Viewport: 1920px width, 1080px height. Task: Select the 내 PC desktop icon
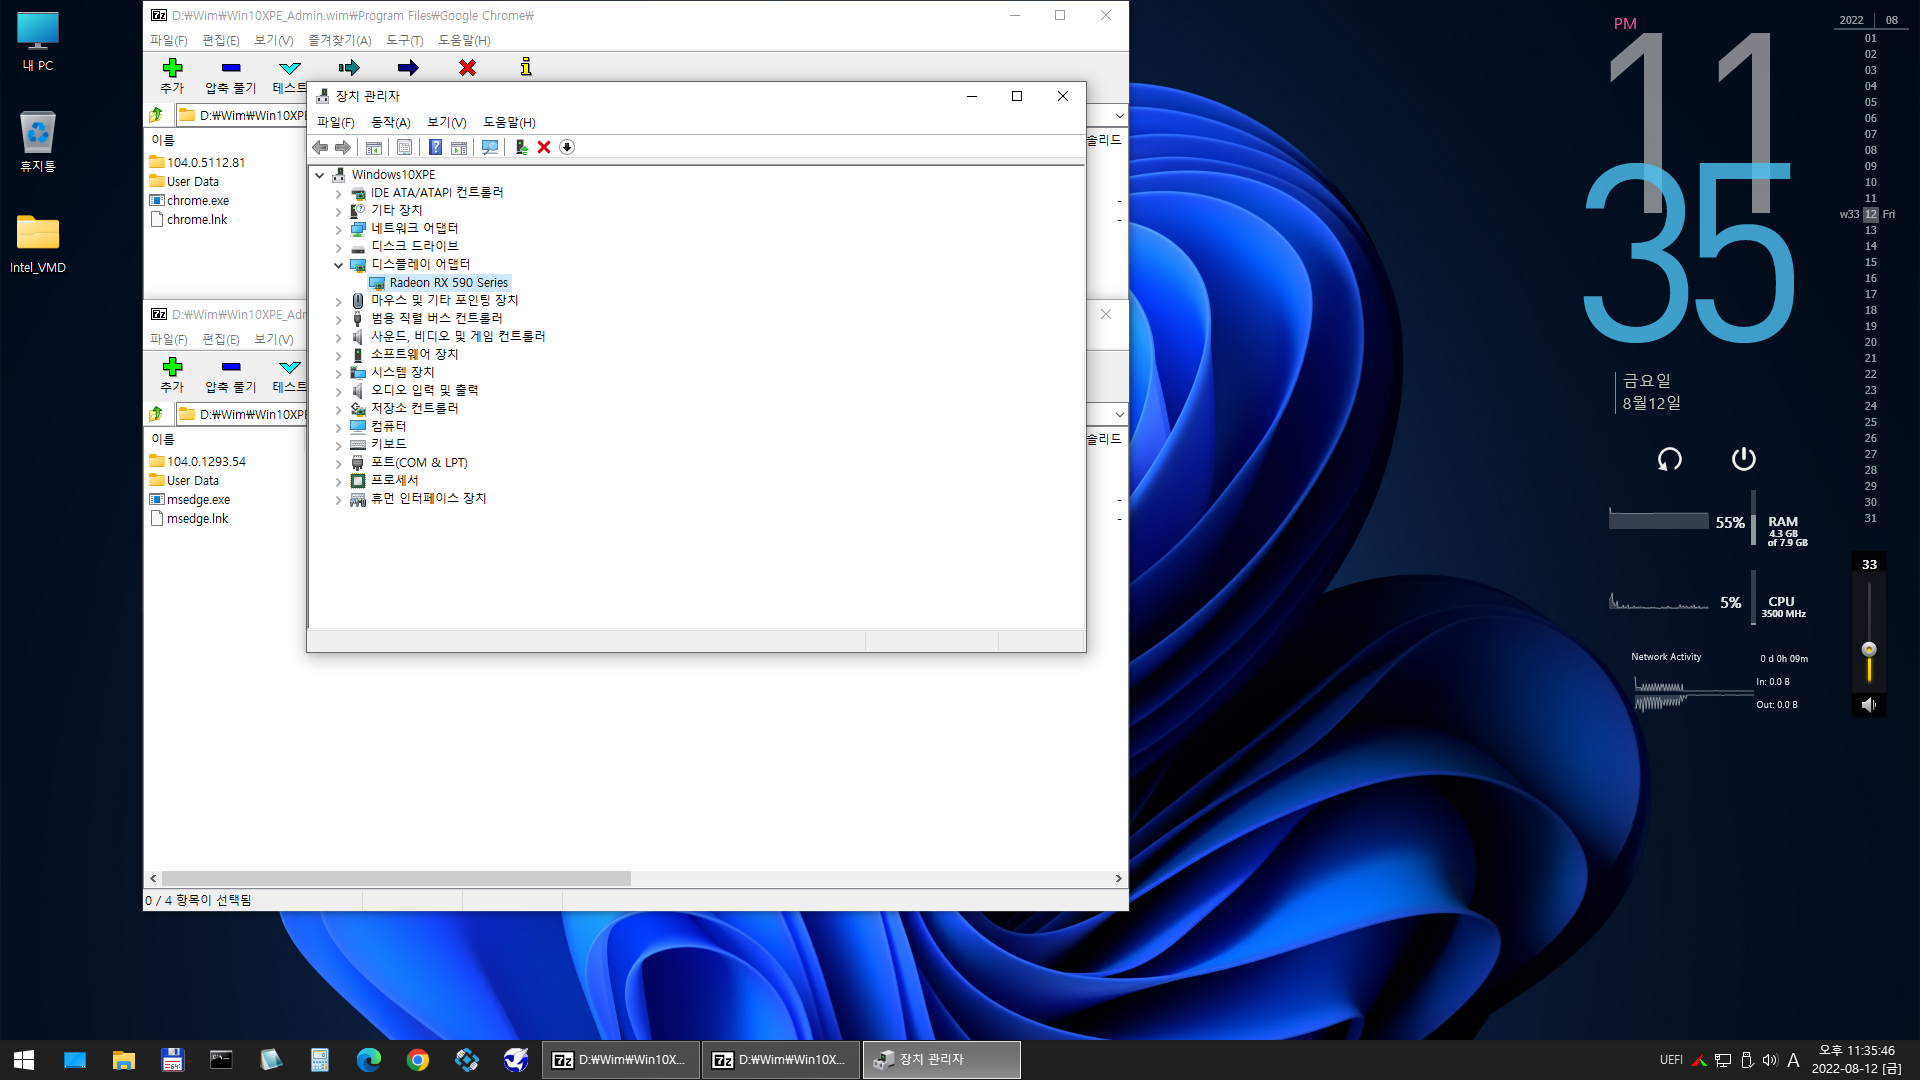[x=38, y=42]
